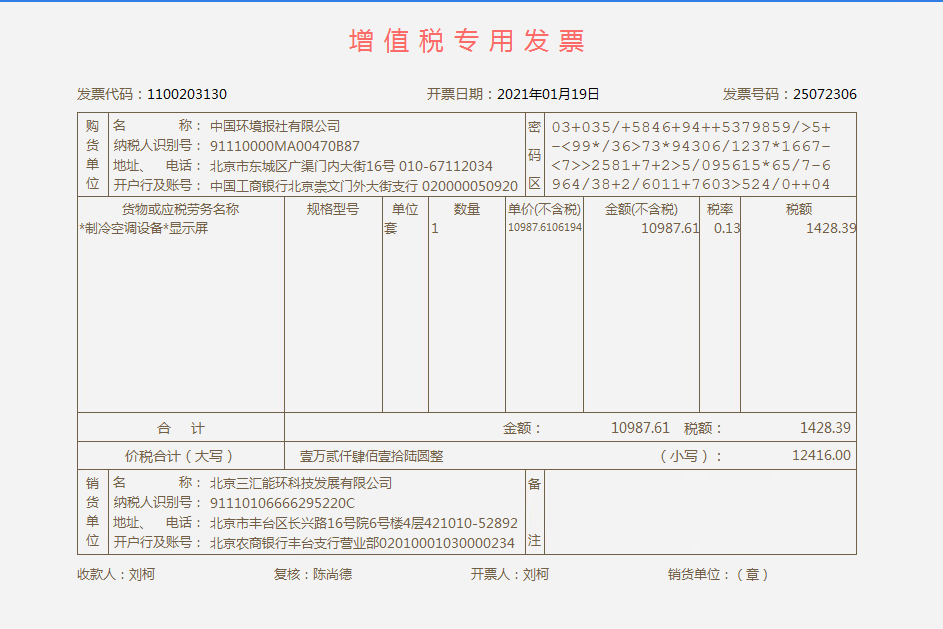This screenshot has width=943, height=629.
Task: Click column header 税额
Action: tap(799, 209)
